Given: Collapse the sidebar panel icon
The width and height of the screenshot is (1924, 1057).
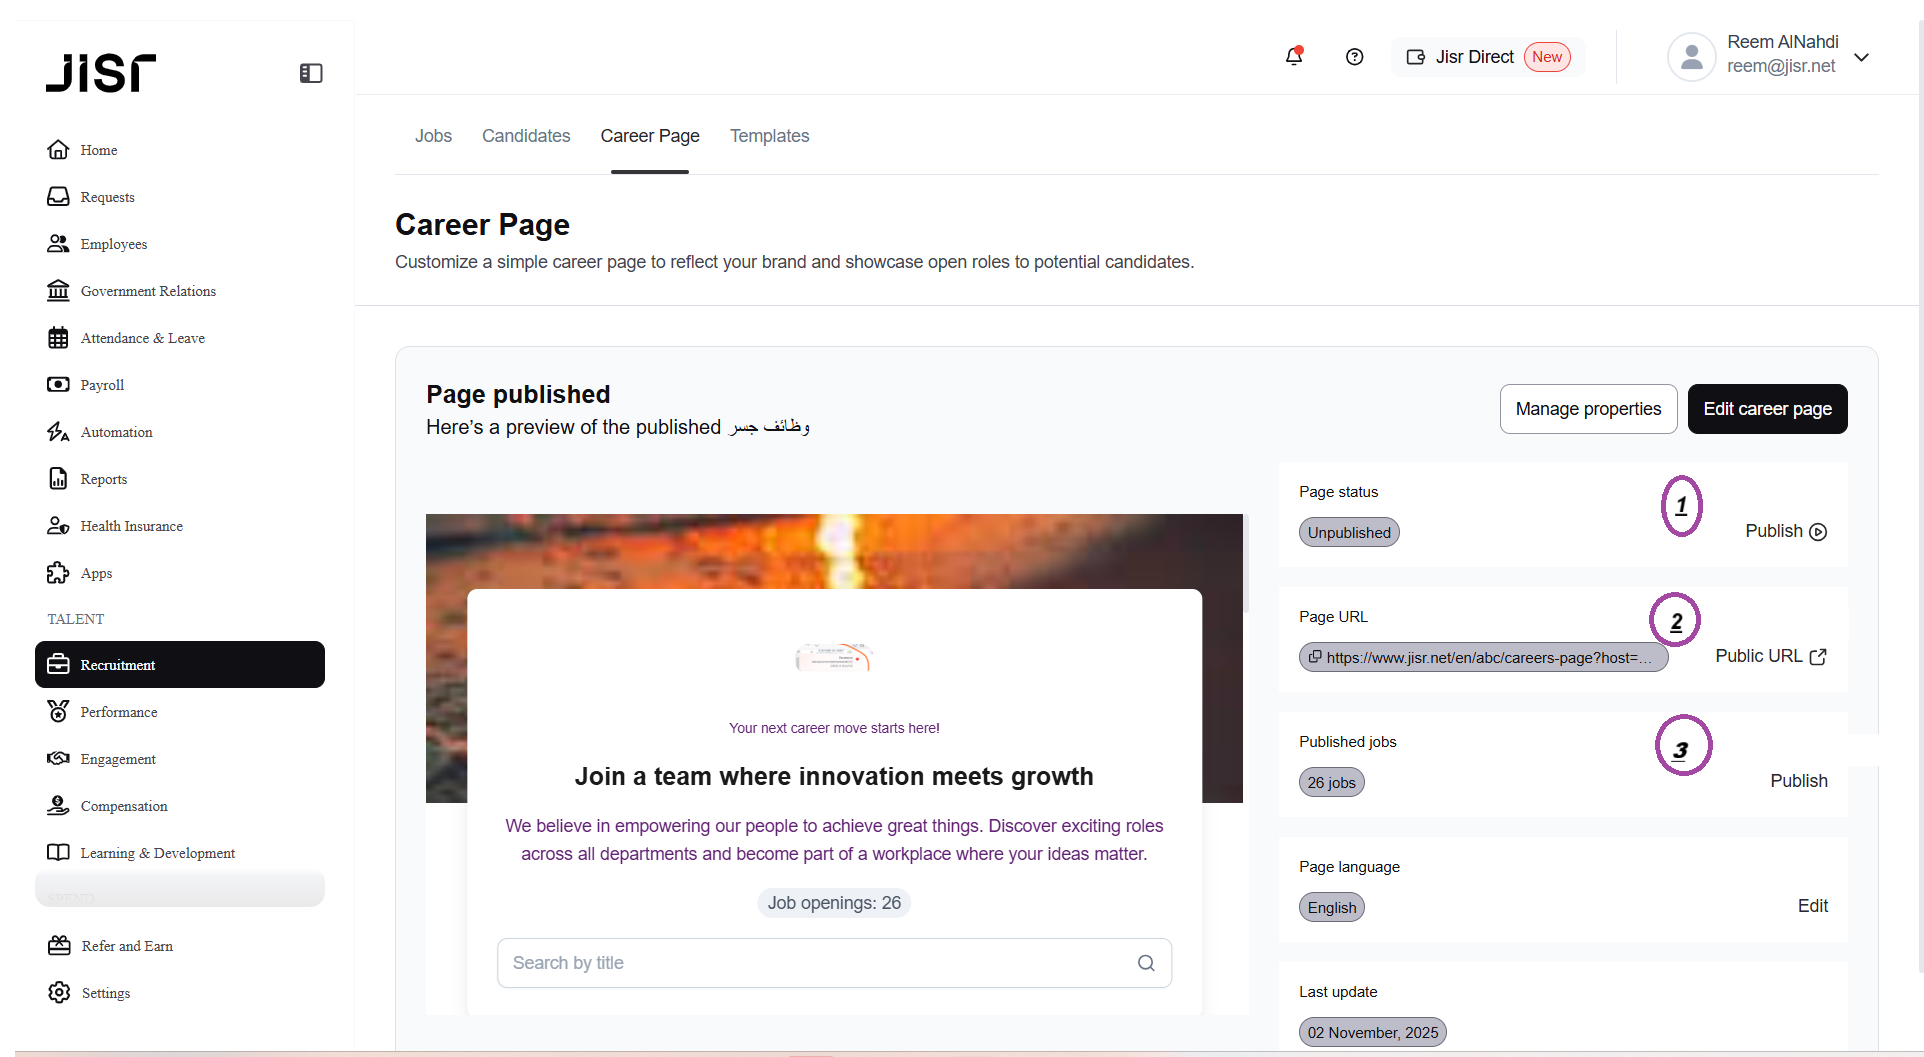Looking at the screenshot, I should (x=311, y=73).
